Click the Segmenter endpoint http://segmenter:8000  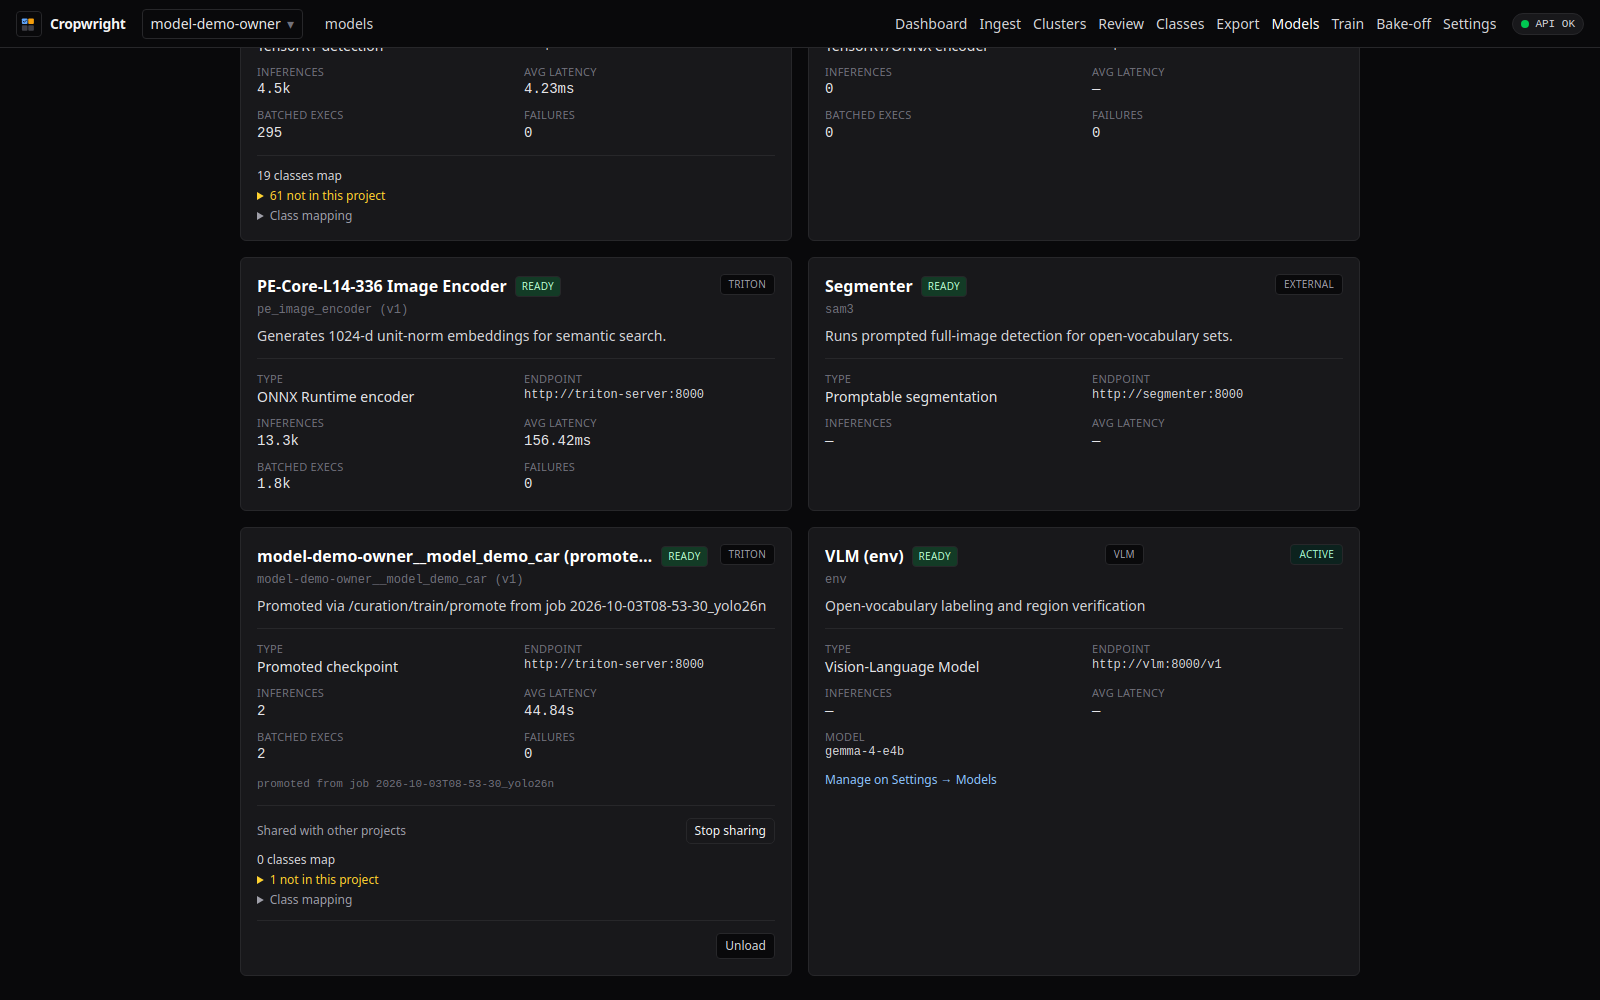pyautogui.click(x=1167, y=394)
